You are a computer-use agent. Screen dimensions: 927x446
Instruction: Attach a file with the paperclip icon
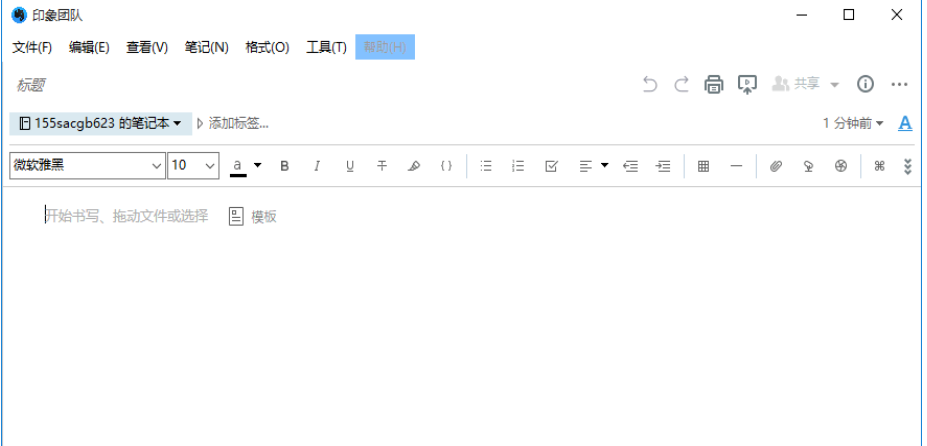coord(776,166)
